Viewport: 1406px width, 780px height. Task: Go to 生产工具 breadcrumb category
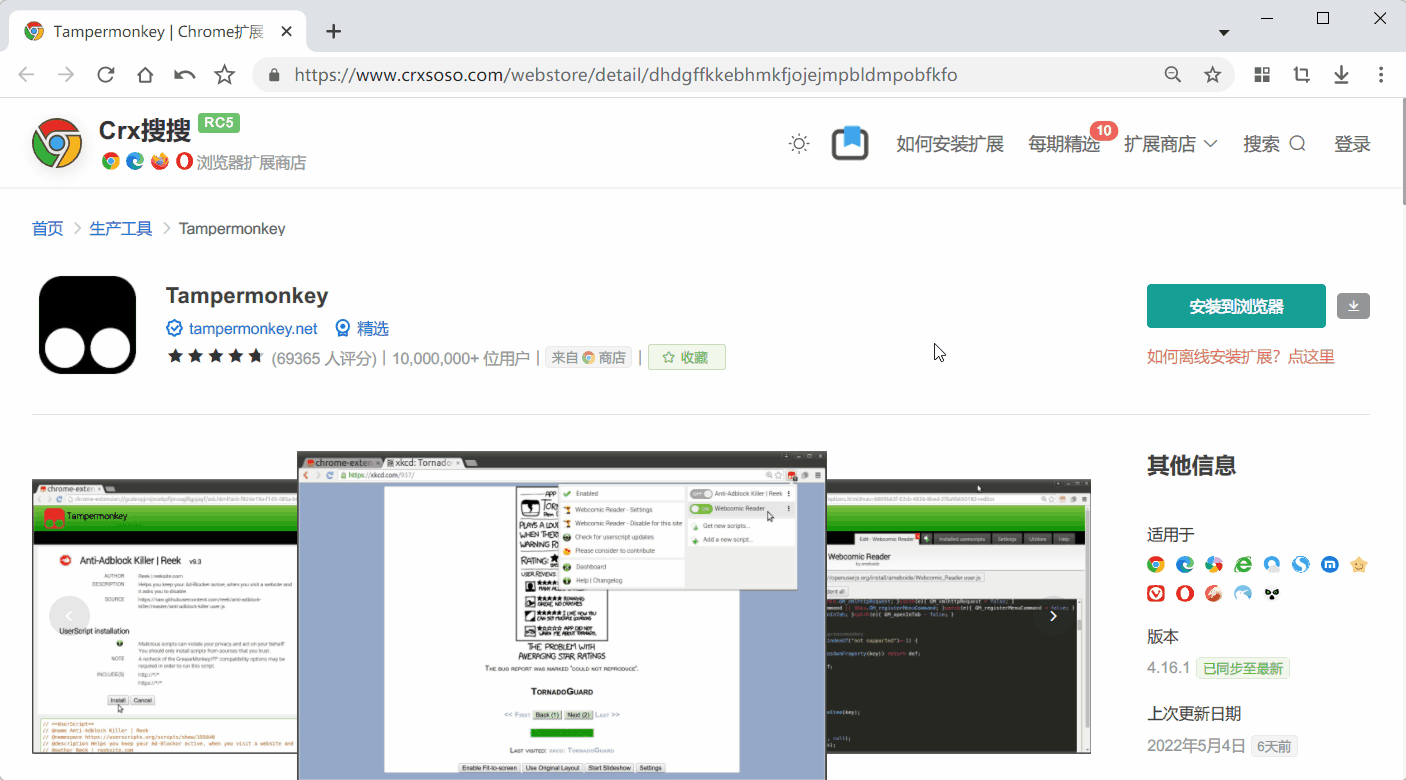coord(121,229)
